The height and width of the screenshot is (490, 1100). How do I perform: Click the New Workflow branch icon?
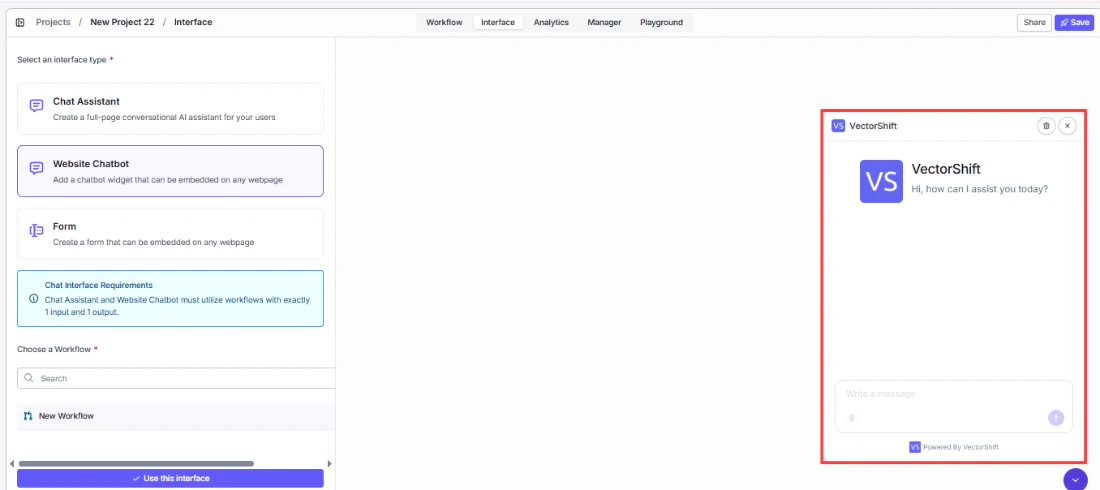tap(28, 416)
